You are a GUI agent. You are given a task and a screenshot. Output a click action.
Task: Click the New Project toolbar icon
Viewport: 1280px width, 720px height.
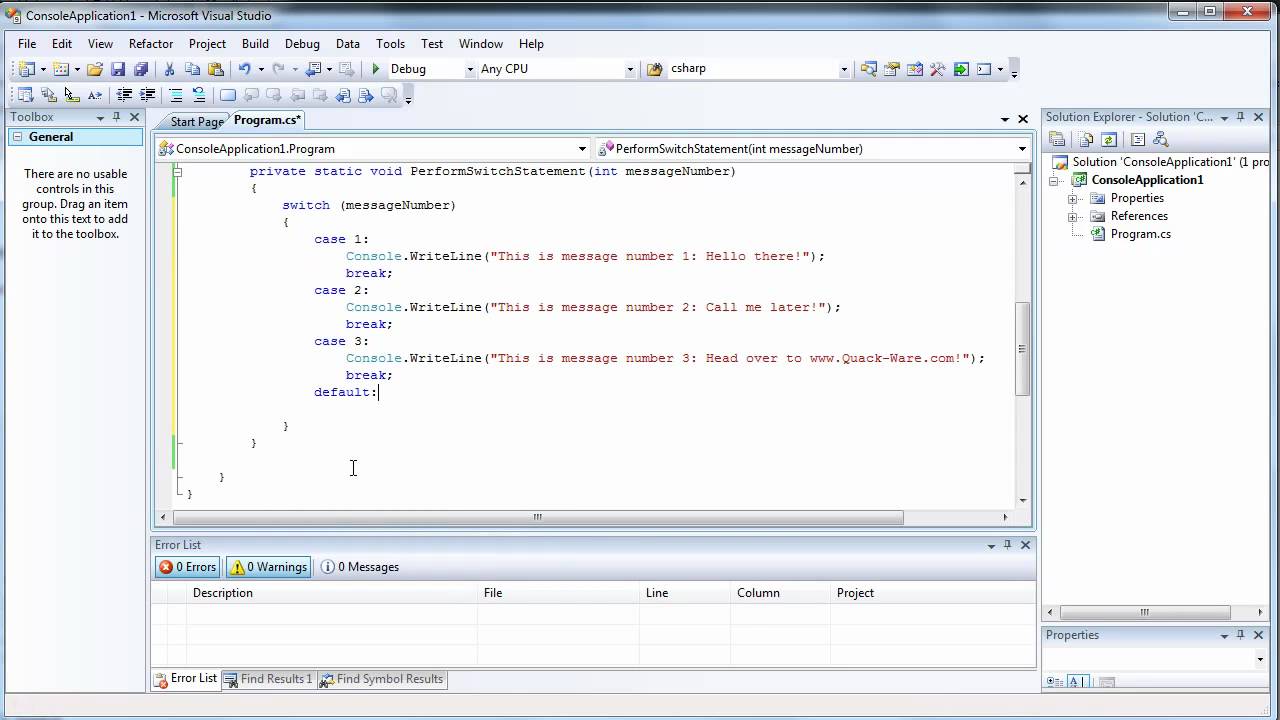coord(25,69)
